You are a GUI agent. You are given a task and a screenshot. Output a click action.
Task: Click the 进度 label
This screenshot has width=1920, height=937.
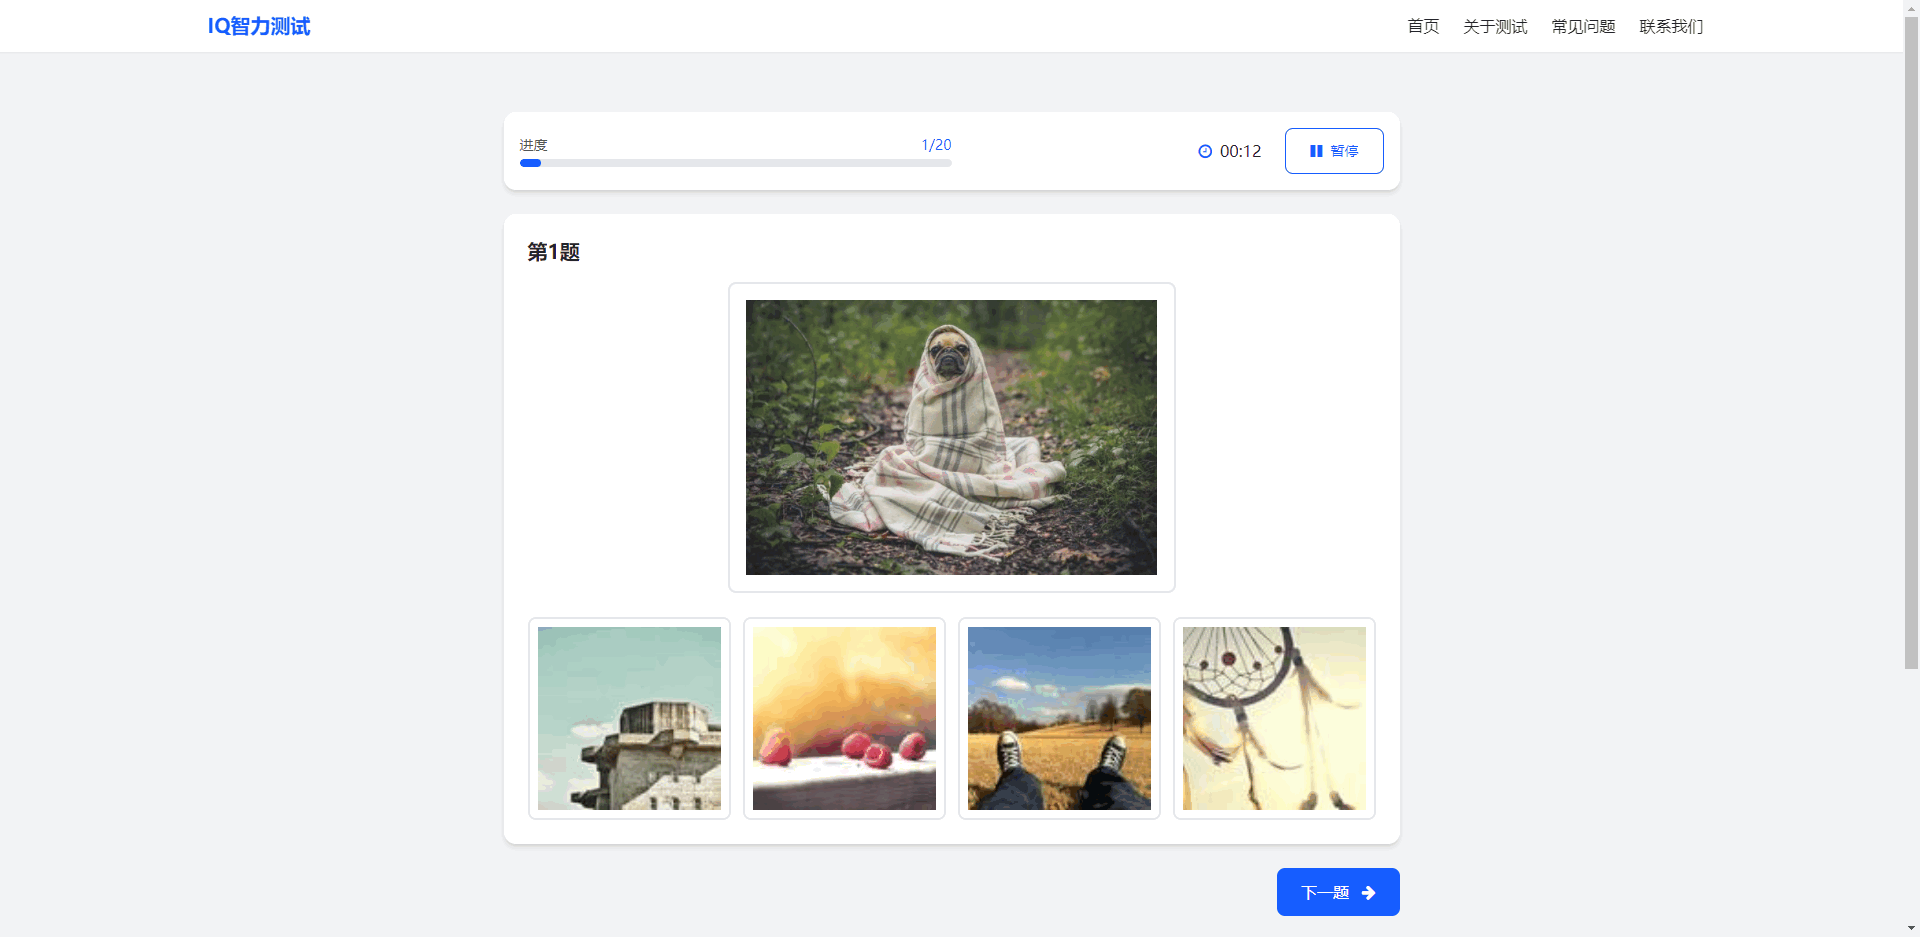(x=533, y=145)
